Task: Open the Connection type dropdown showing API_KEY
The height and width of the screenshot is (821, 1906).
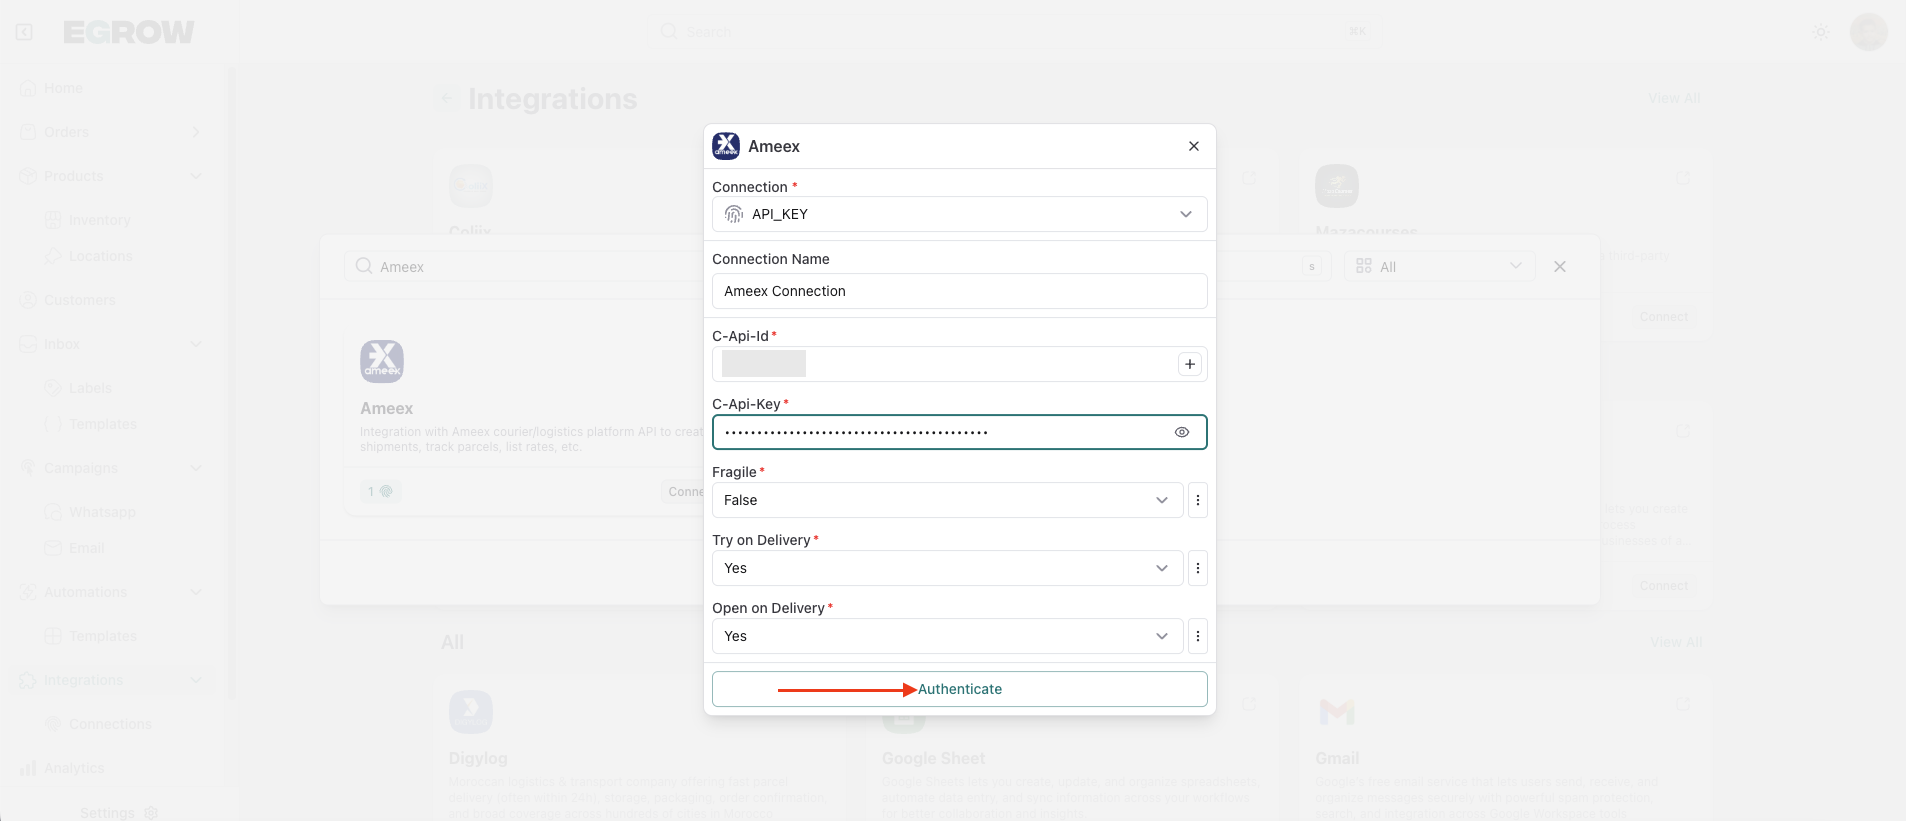Action: click(x=959, y=214)
